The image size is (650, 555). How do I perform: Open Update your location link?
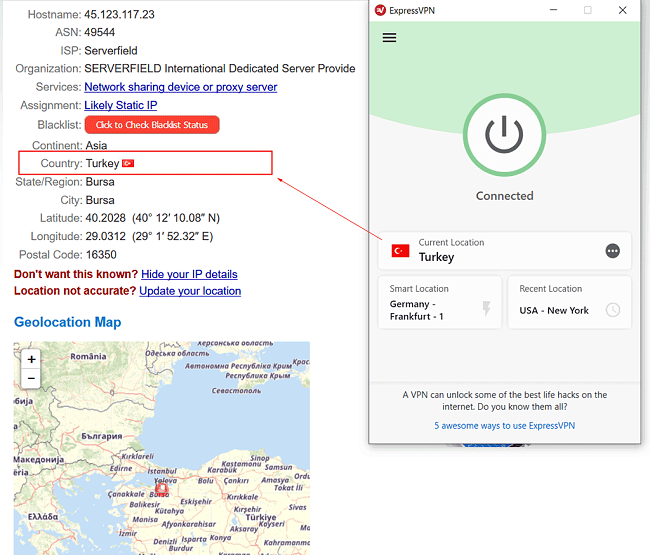point(190,291)
